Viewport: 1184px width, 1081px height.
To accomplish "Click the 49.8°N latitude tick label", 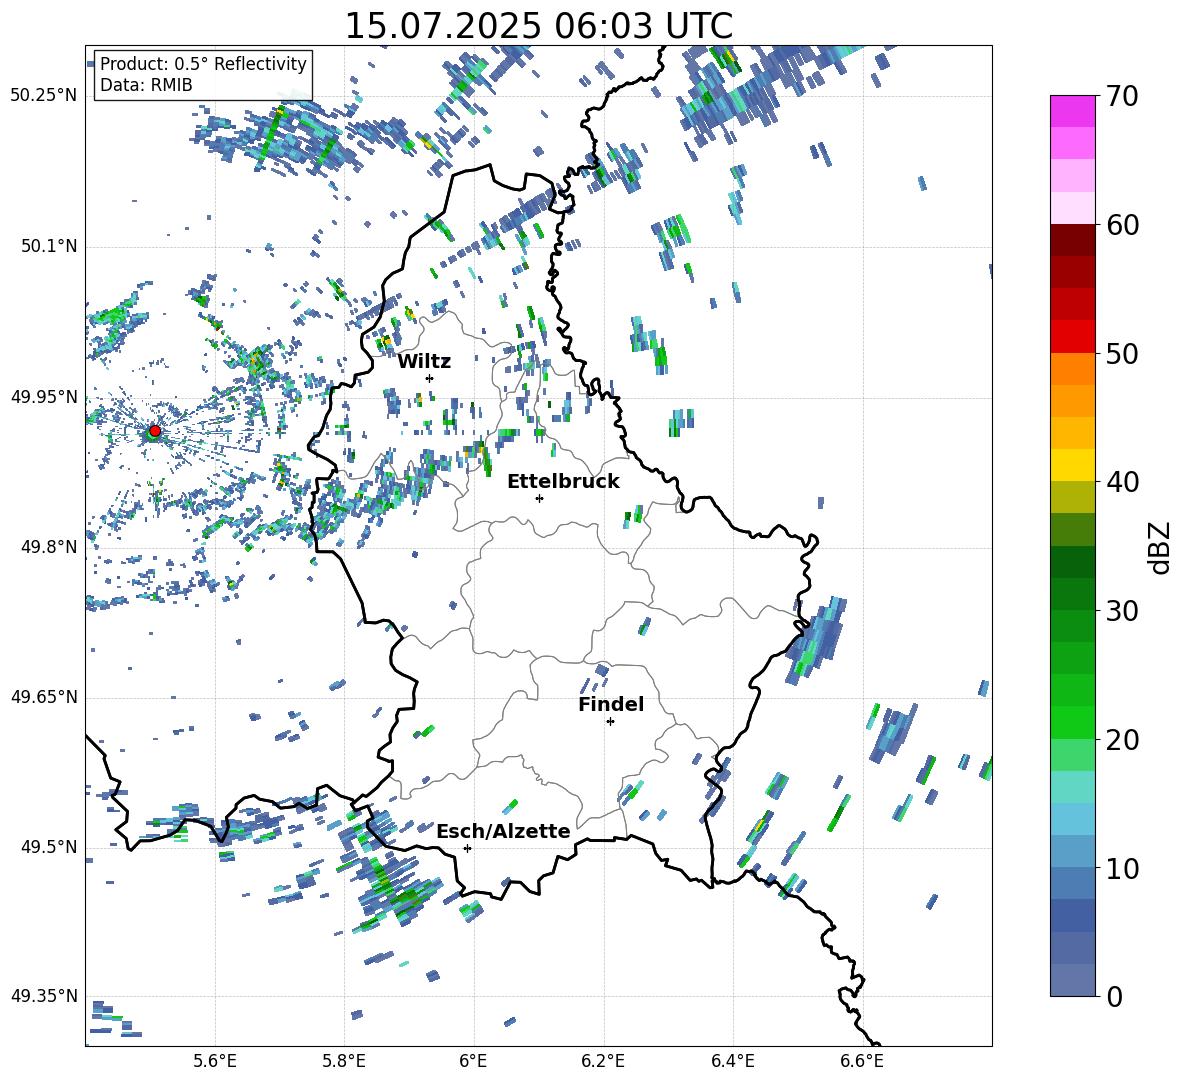I will tap(49, 547).
